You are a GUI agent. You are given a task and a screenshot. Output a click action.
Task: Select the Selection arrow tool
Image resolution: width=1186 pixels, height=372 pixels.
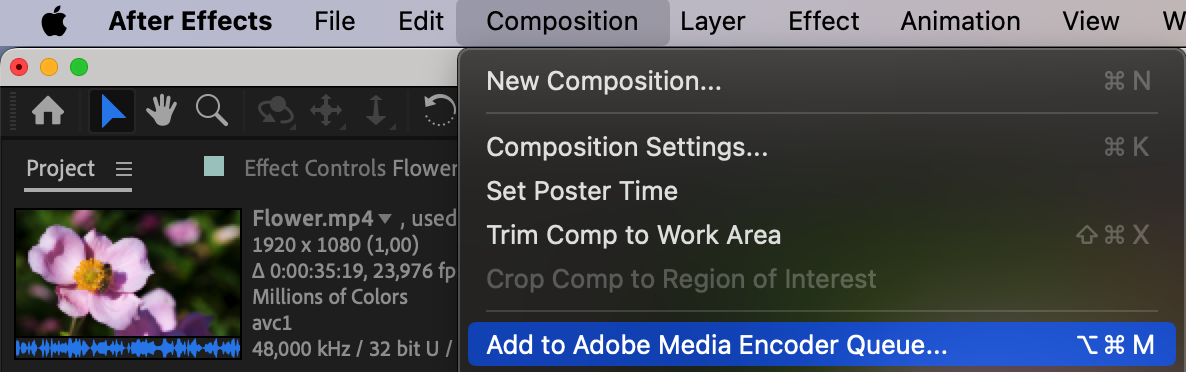(113, 112)
